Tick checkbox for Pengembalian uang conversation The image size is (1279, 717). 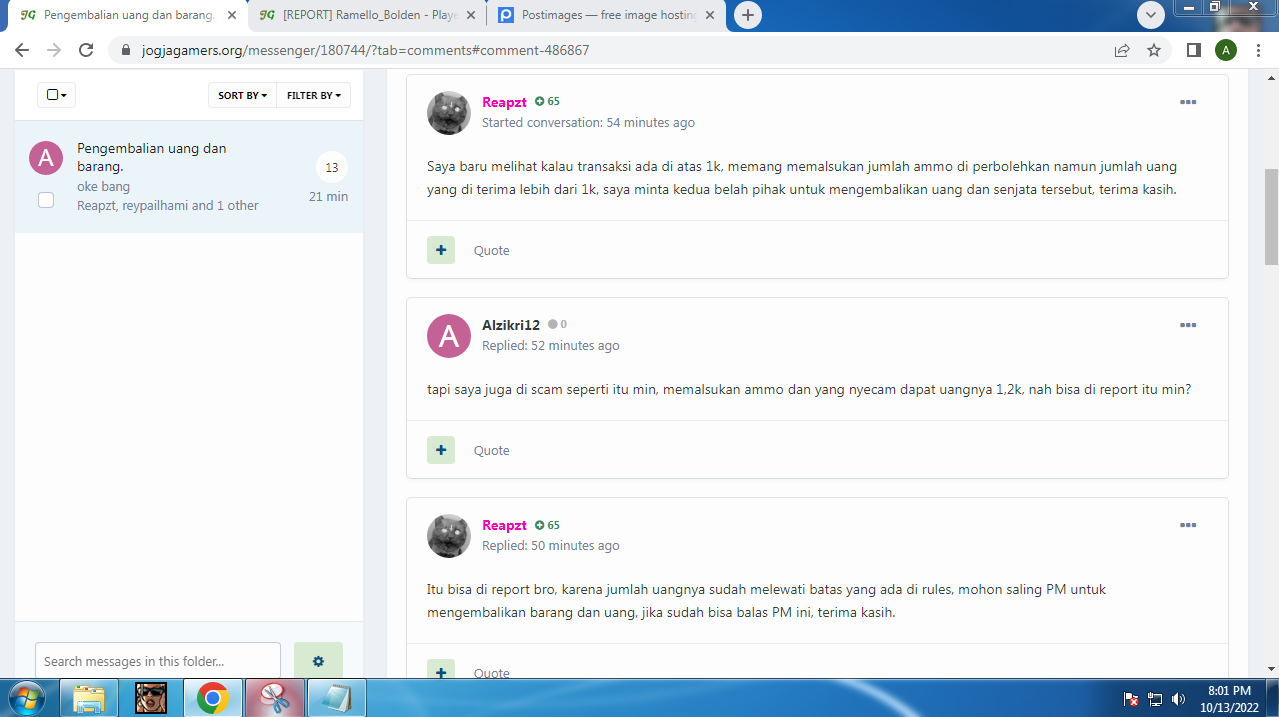click(x=46, y=200)
